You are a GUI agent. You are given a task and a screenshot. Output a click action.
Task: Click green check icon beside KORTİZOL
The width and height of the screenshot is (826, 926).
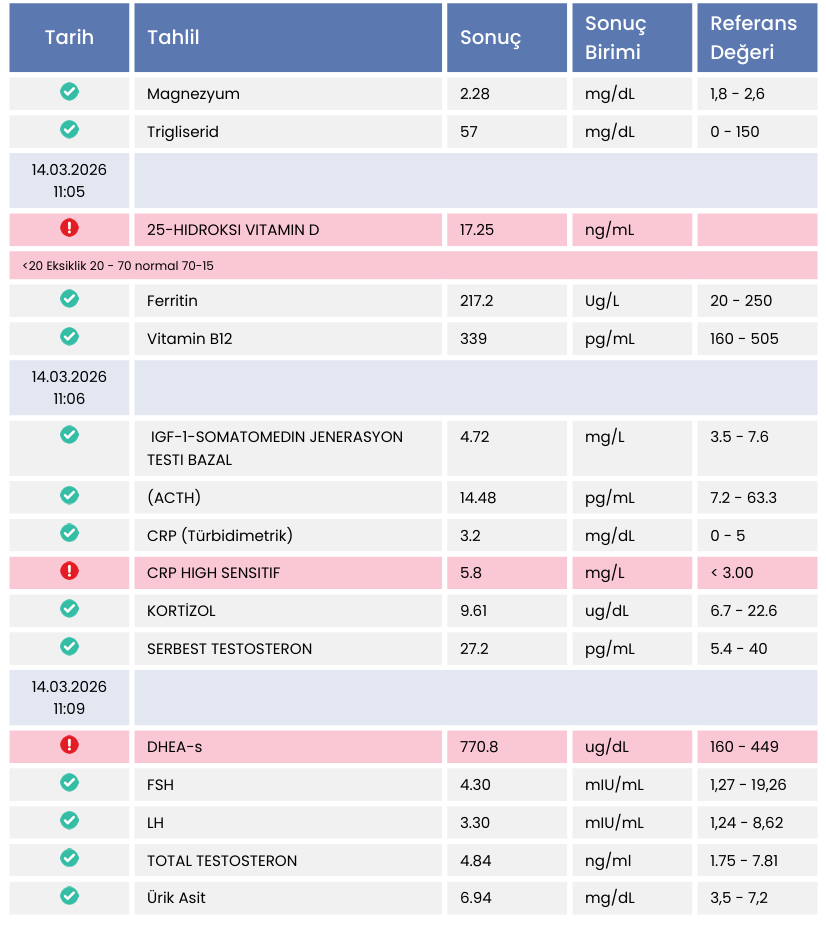(69, 609)
